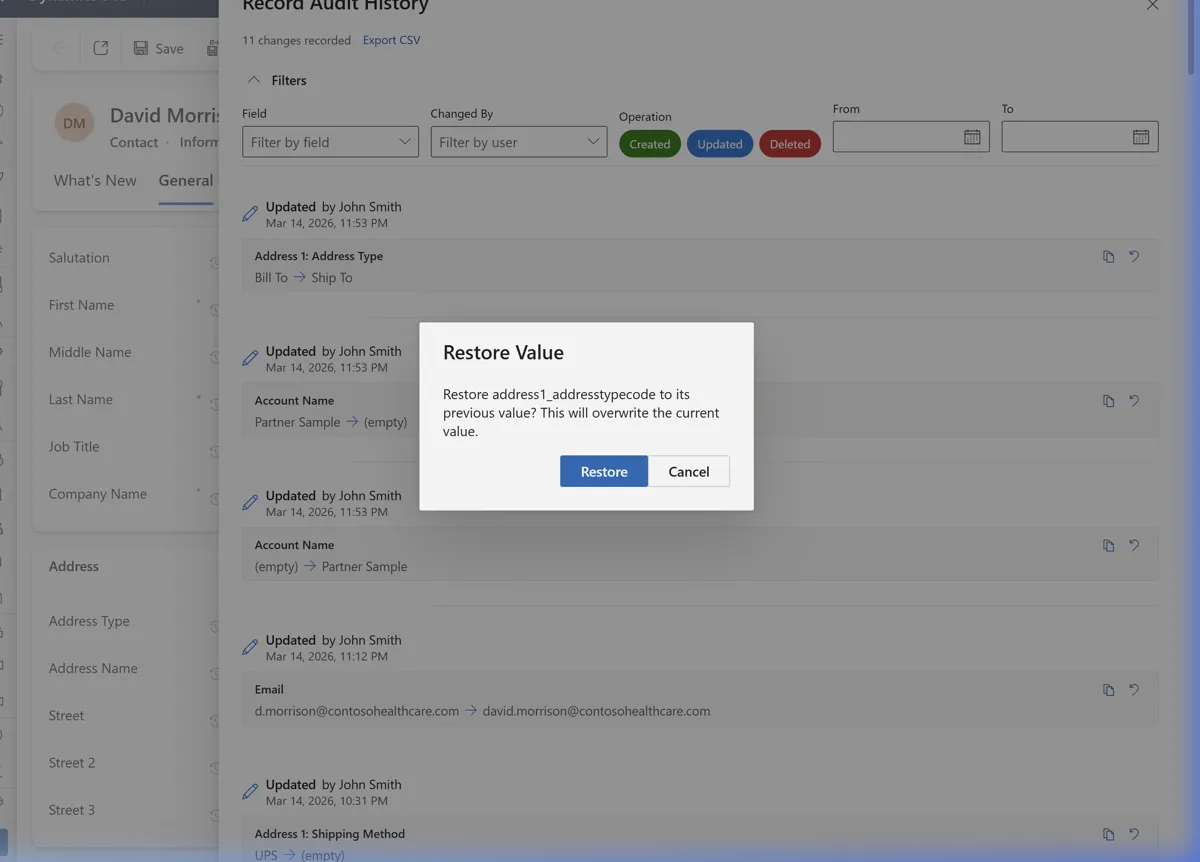Open the From date calendar picker
The image size is (1200, 862).
[972, 136]
